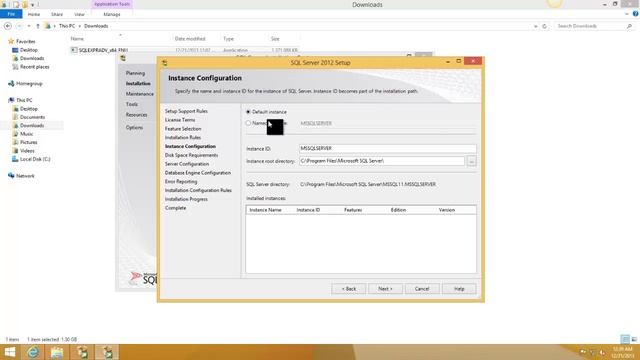The image size is (640, 360).
Task: Select the License Terms step
Action: tap(180, 120)
